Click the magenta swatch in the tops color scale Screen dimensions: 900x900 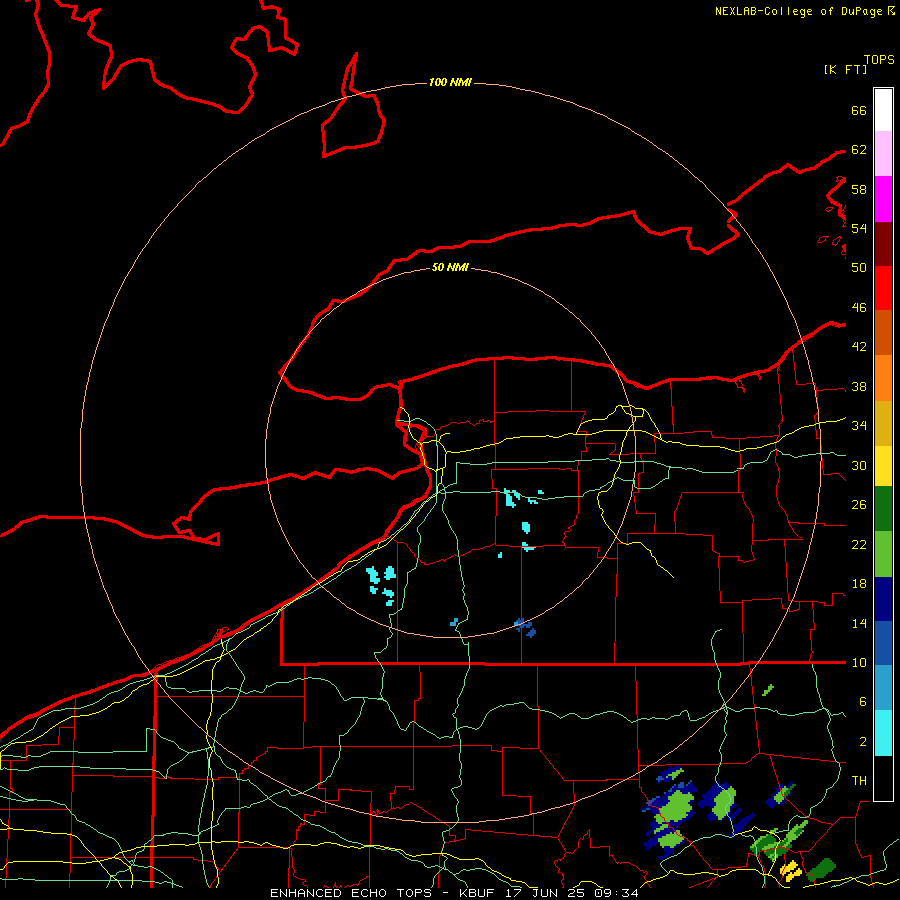click(883, 199)
